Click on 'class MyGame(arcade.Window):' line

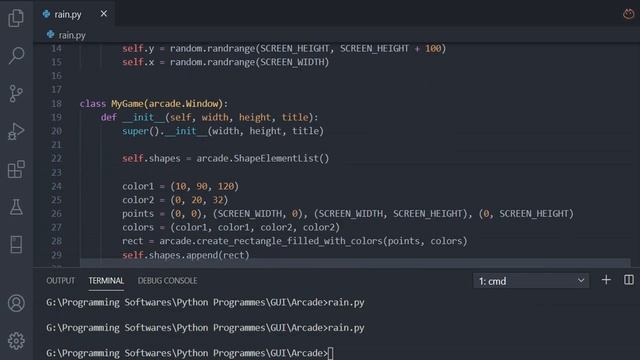pyautogui.click(x=154, y=104)
